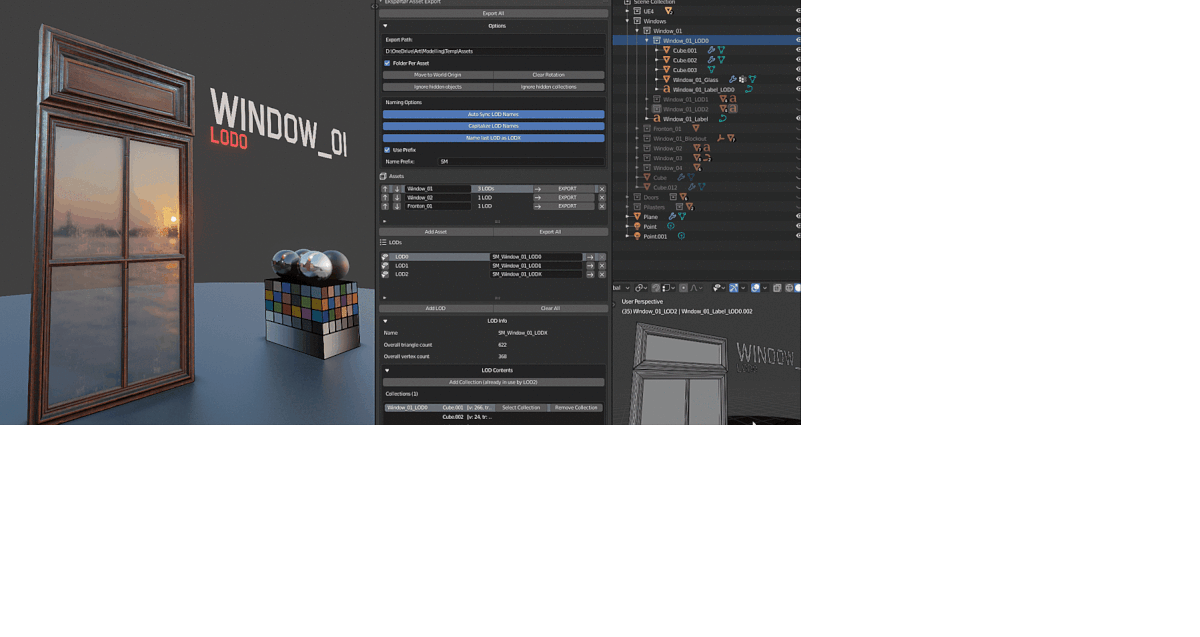The width and height of the screenshot is (1200, 637).
Task: Move Window_01 asset up with arrow icon
Action: click(385, 189)
